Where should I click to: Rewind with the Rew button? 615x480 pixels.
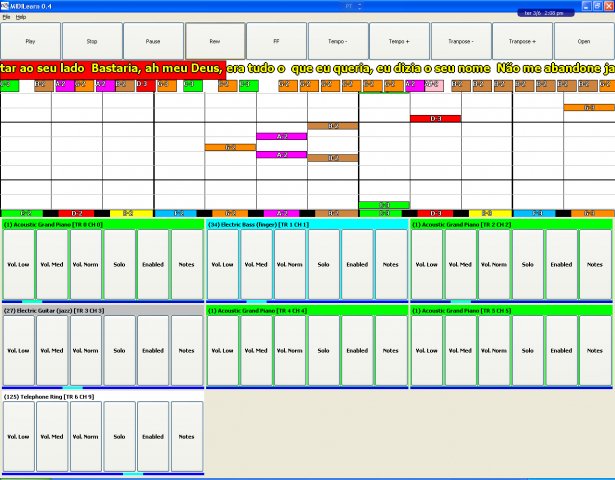tap(215, 41)
